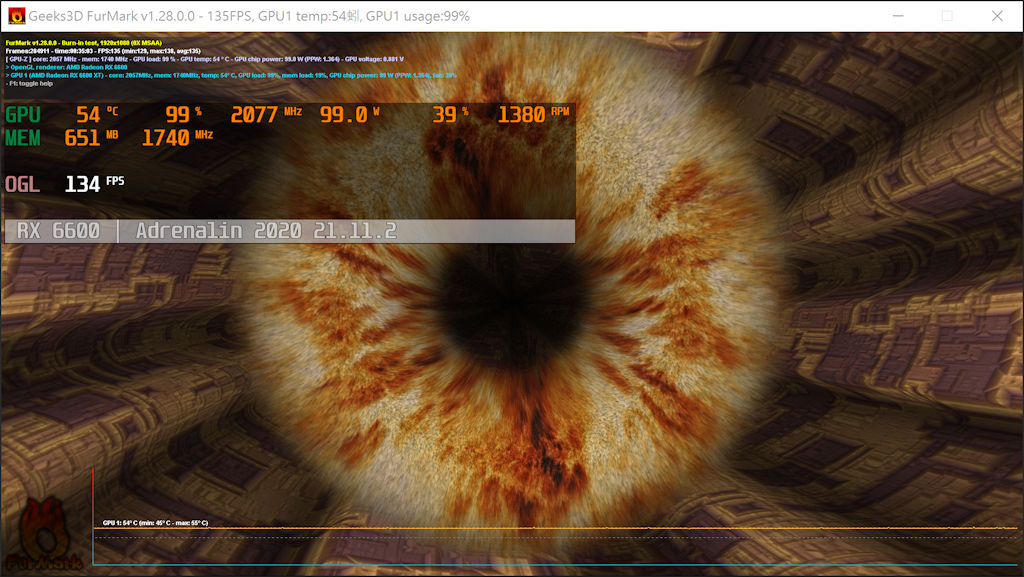Click the "RX 6600" text in the grey banner

coord(58,231)
